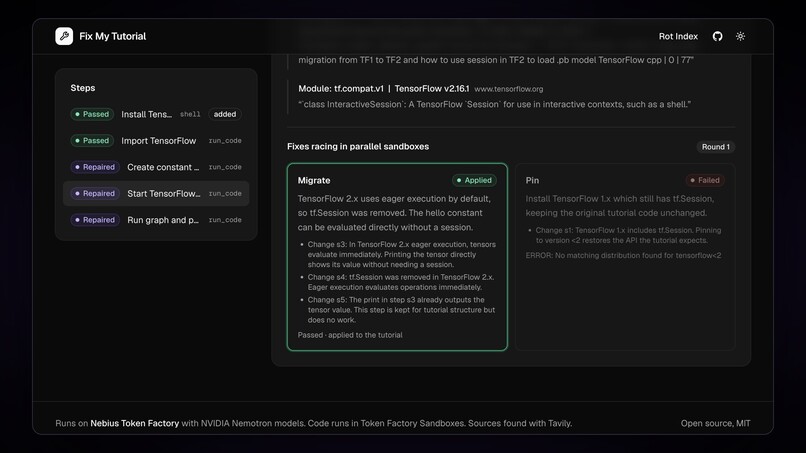
Task: Select the Import TensorFlow step
Action: pos(156,140)
